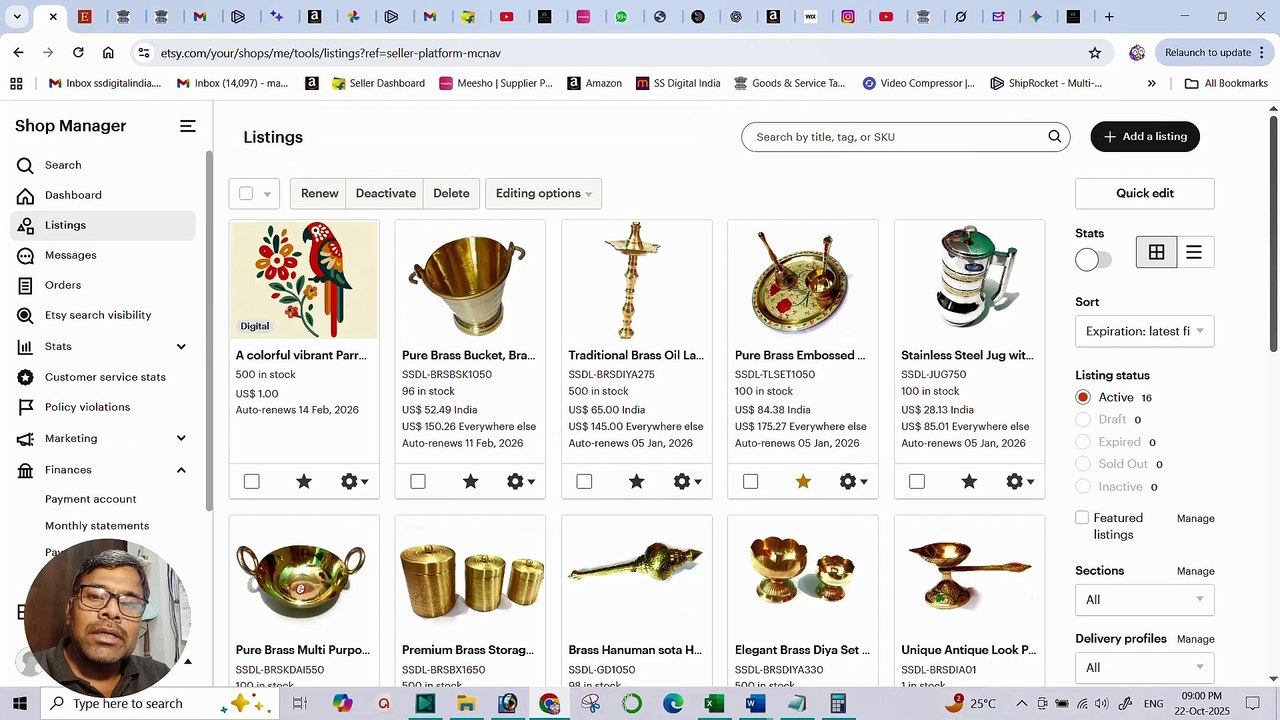The image size is (1280, 720).
Task: Open Payment account link
Action: (91, 499)
